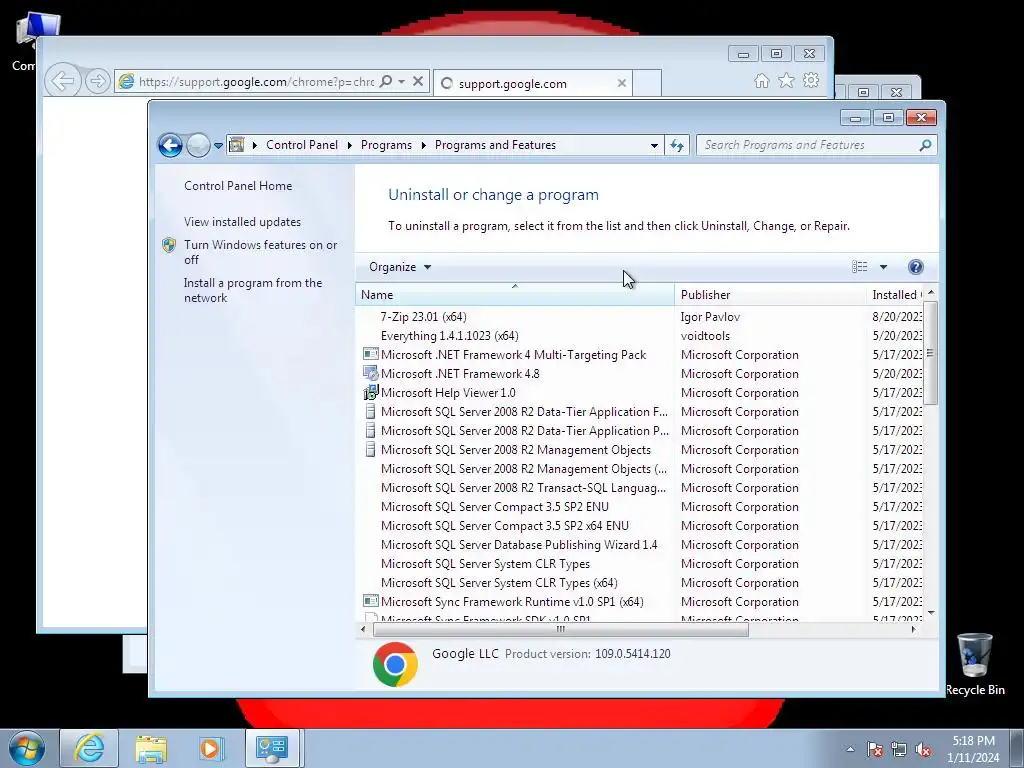Open Internet Explorer Tools gear icon
This screenshot has width=1024, height=768.
[811, 80]
